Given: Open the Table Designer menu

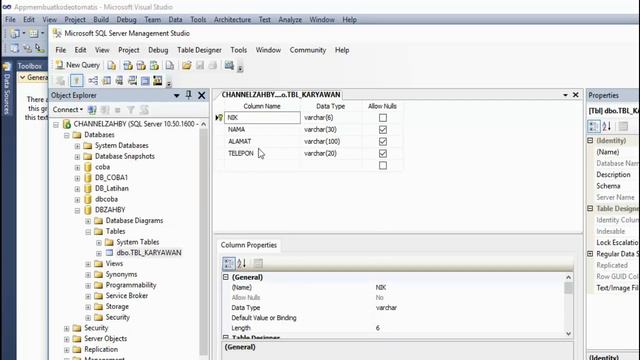Looking at the screenshot, I should [x=199, y=50].
